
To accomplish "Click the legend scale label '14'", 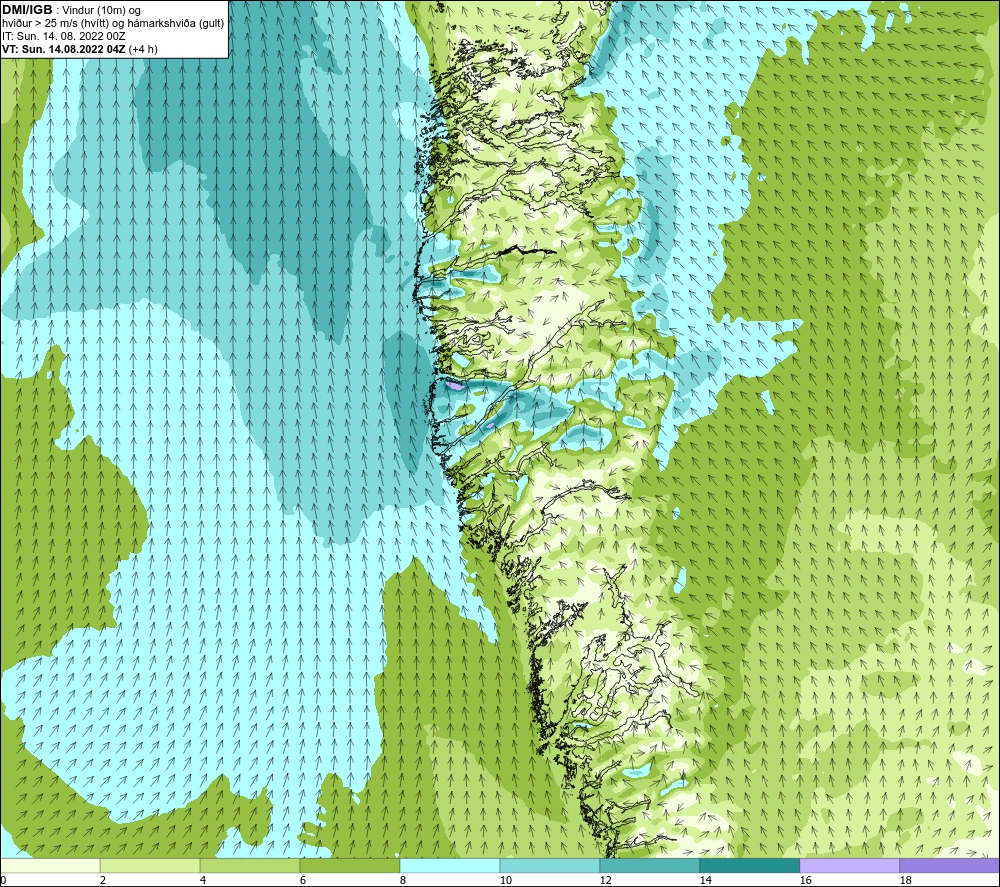I will coord(705,881).
